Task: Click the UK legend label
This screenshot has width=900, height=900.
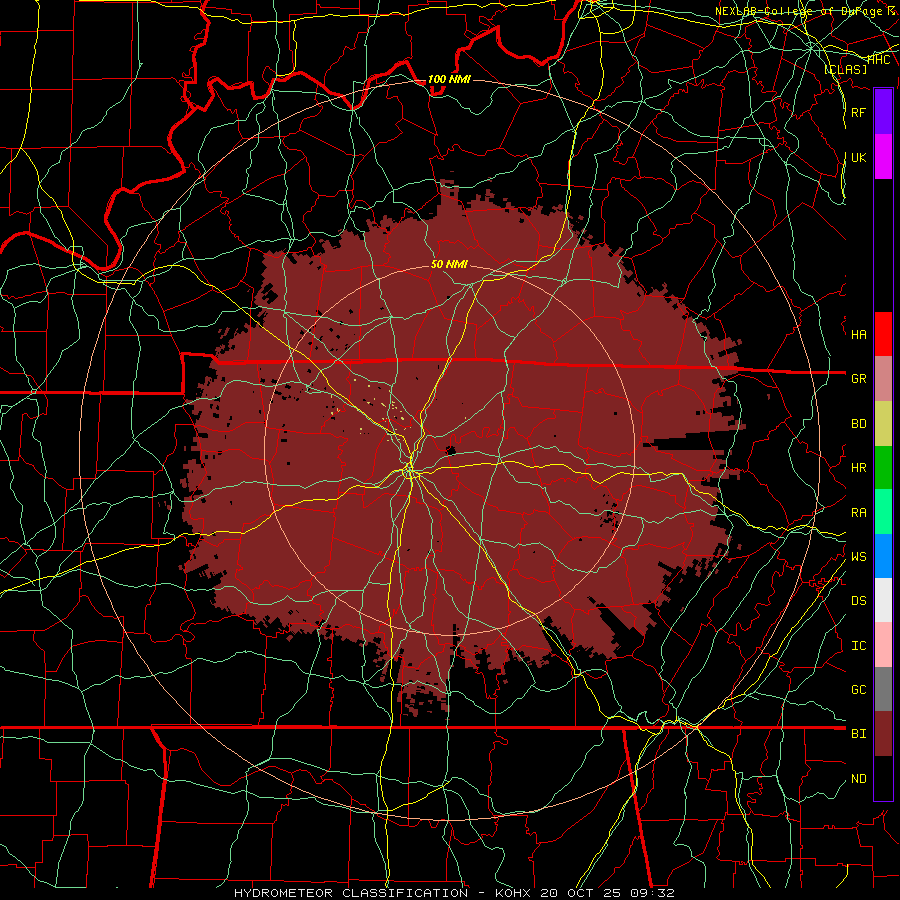Action: (858, 157)
